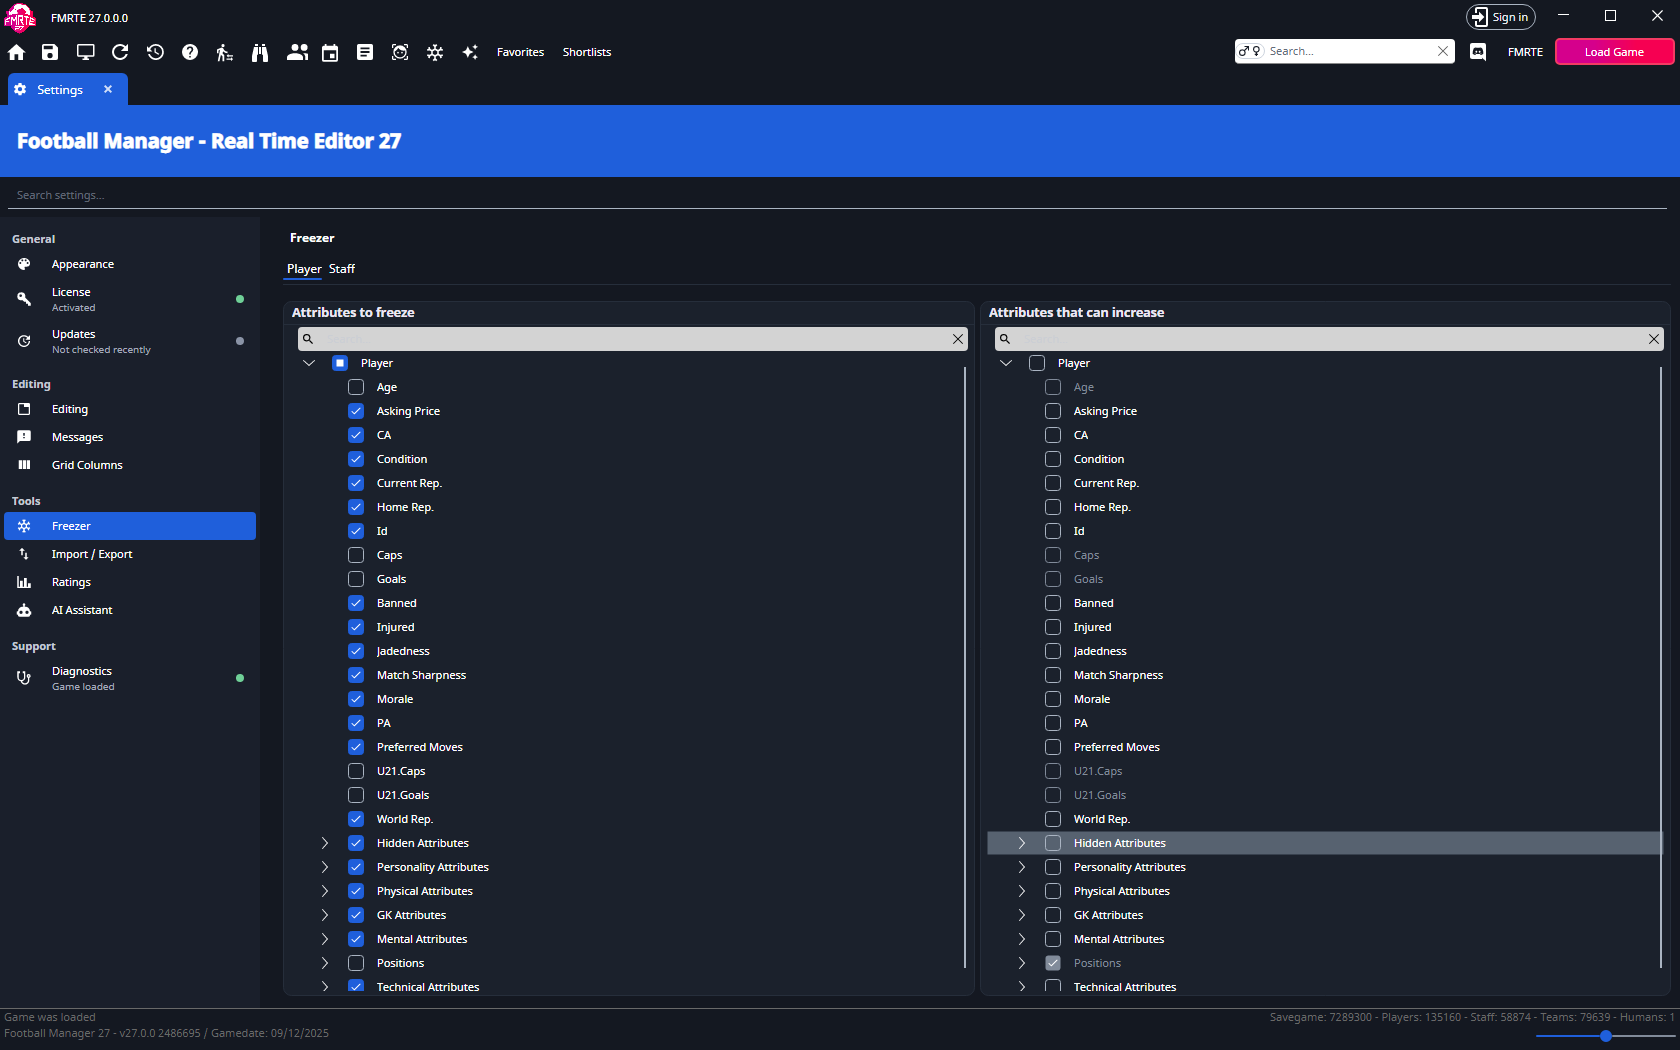
Task: Click the Home icon in toolbar
Action: coord(17,52)
